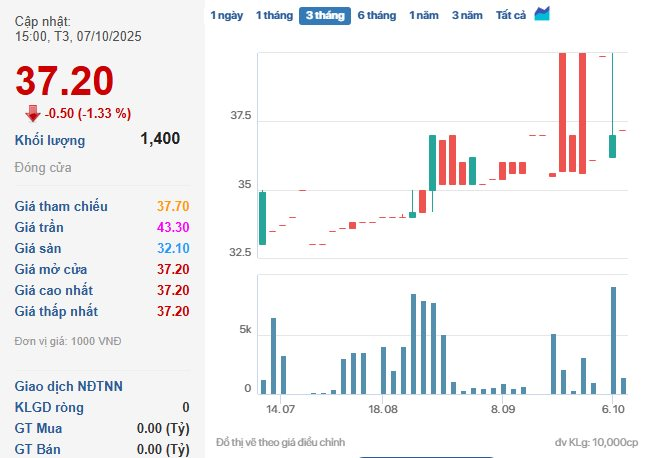This screenshot has width=666, height=458.
Task: Select the 3 năm chart range
Action: pyautogui.click(x=467, y=16)
